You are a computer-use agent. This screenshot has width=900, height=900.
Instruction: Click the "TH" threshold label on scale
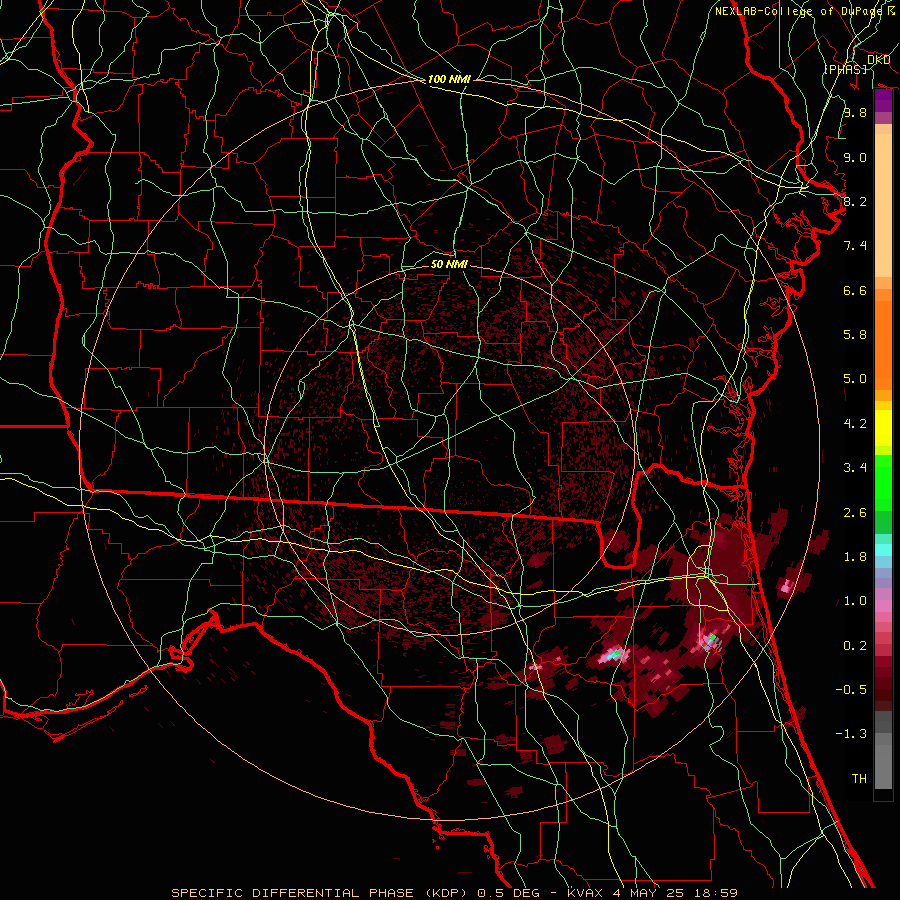[859, 779]
